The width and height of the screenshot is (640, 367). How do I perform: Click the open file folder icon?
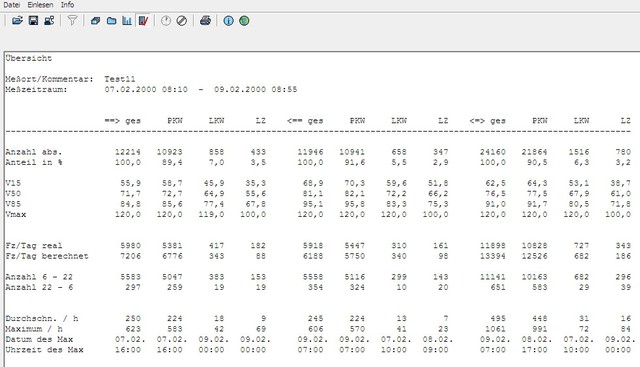(17, 20)
